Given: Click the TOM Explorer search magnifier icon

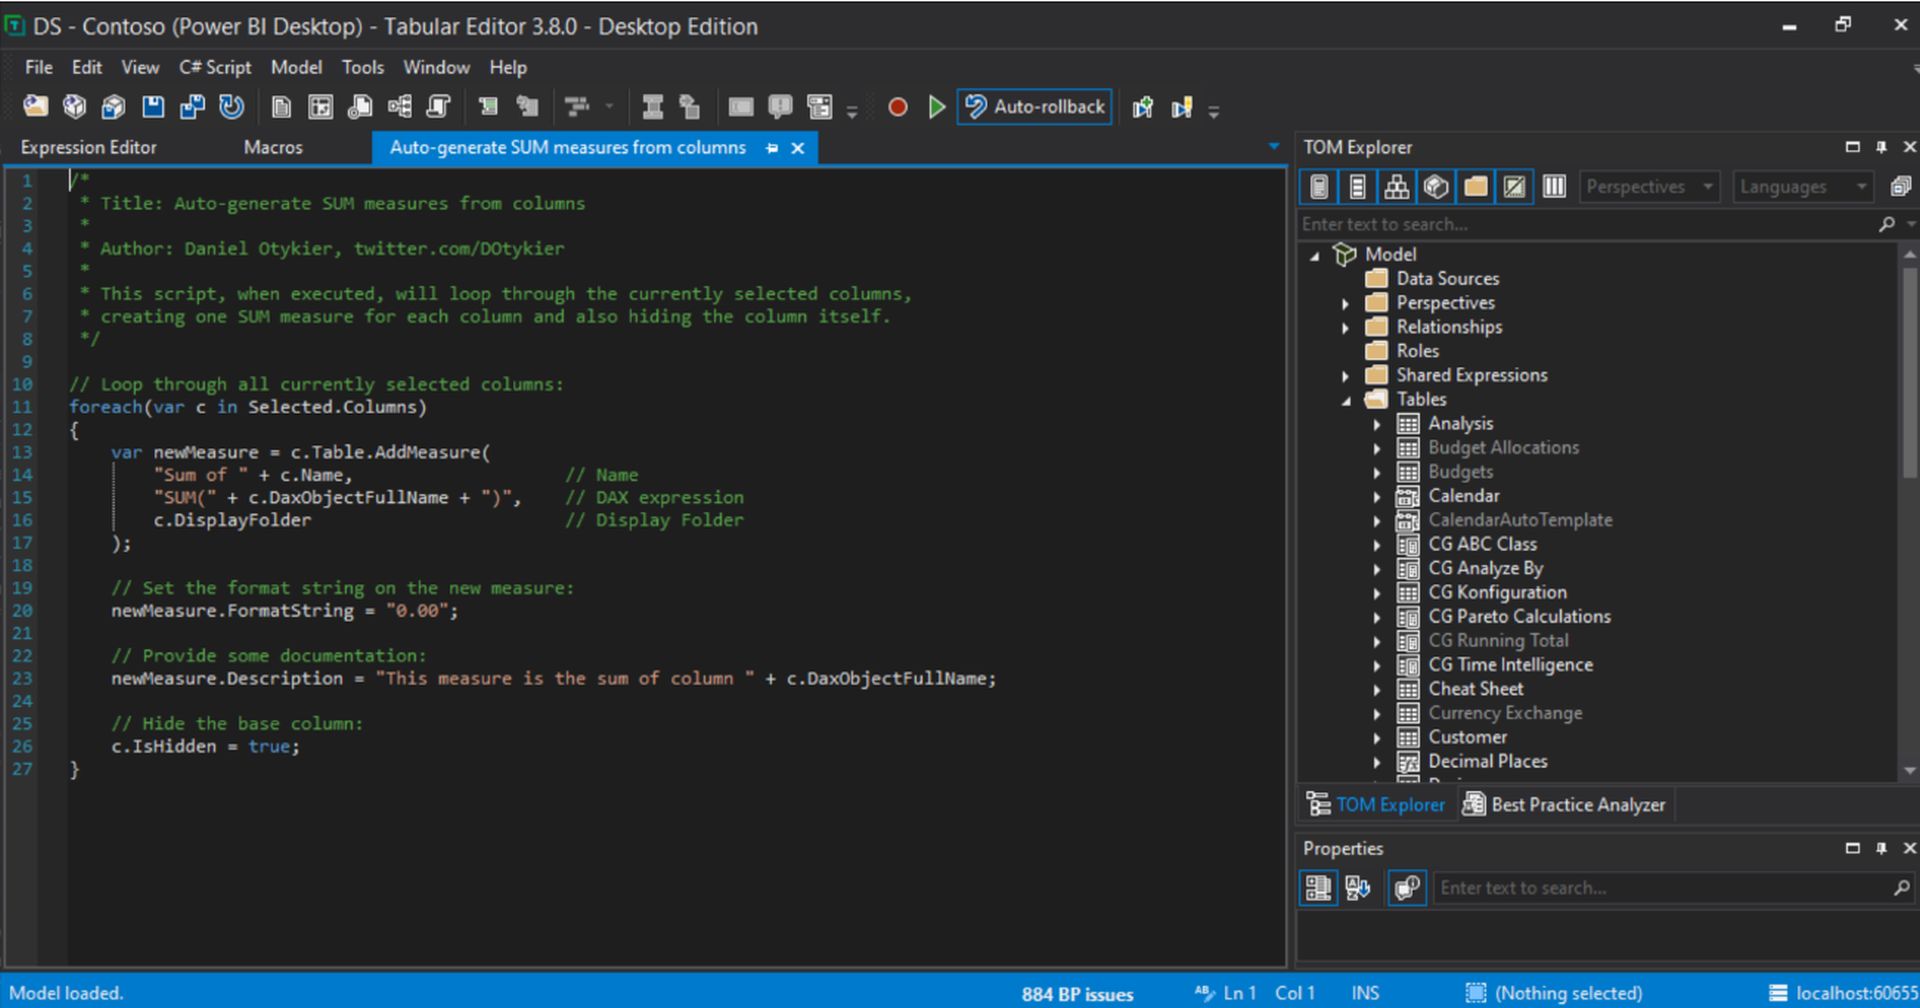Looking at the screenshot, I should pos(1887,224).
